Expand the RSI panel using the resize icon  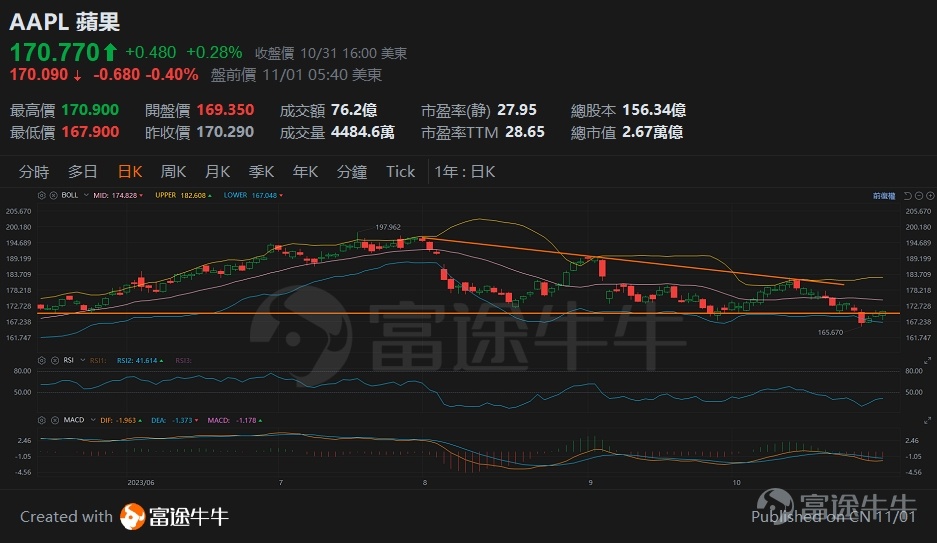927,360
